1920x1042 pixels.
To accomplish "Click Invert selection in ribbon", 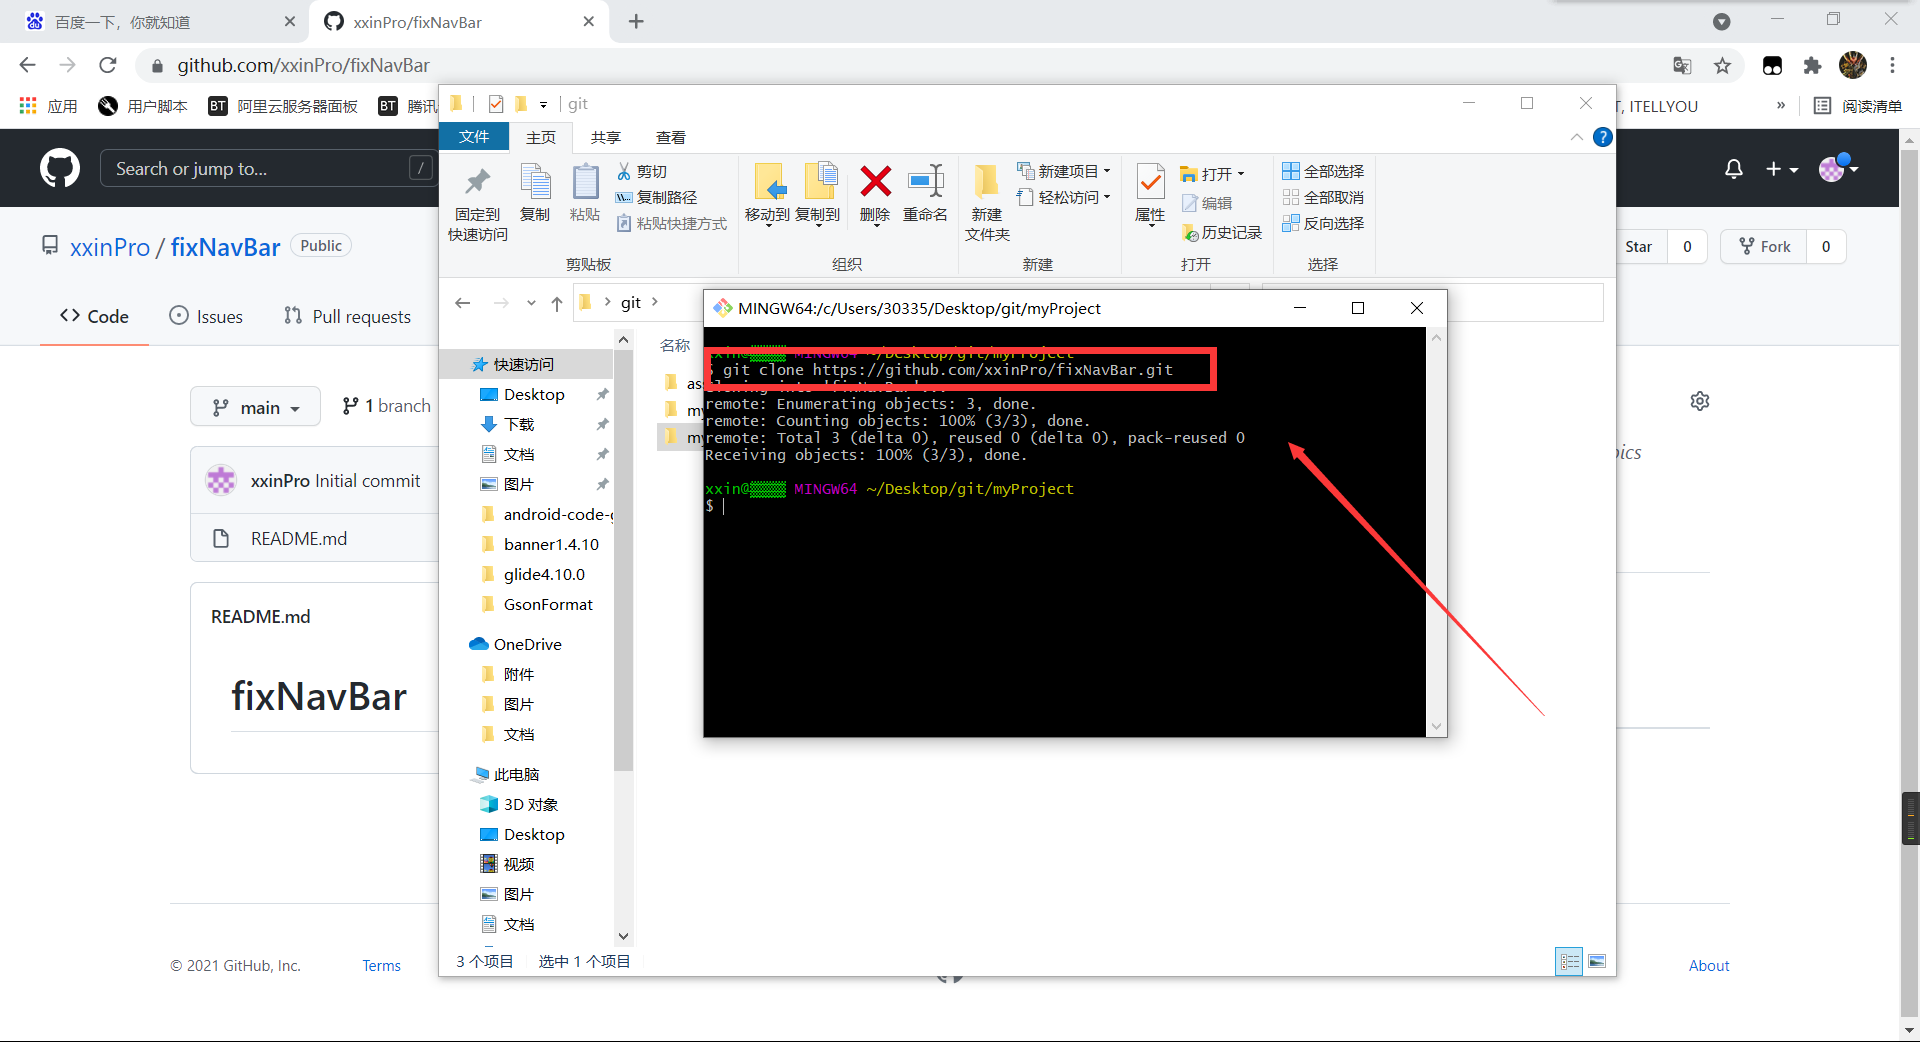I will click(1323, 224).
